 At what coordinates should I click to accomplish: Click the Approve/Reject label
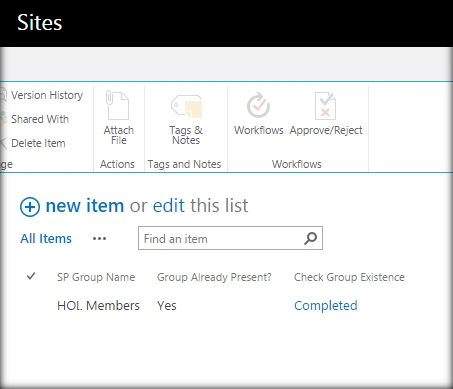click(326, 130)
